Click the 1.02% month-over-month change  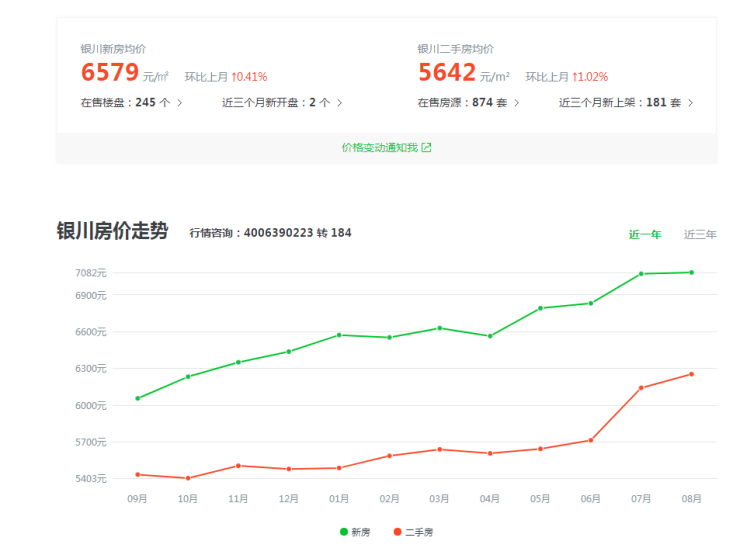(x=590, y=76)
